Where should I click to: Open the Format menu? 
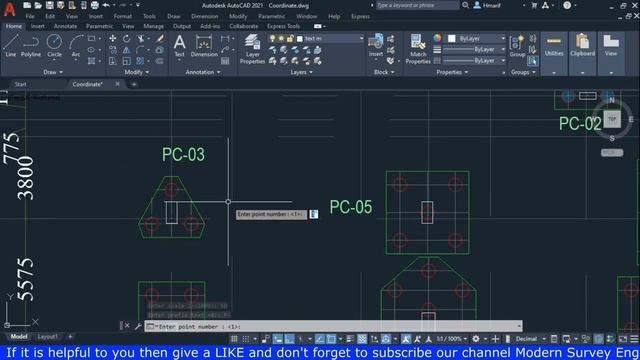[122, 16]
